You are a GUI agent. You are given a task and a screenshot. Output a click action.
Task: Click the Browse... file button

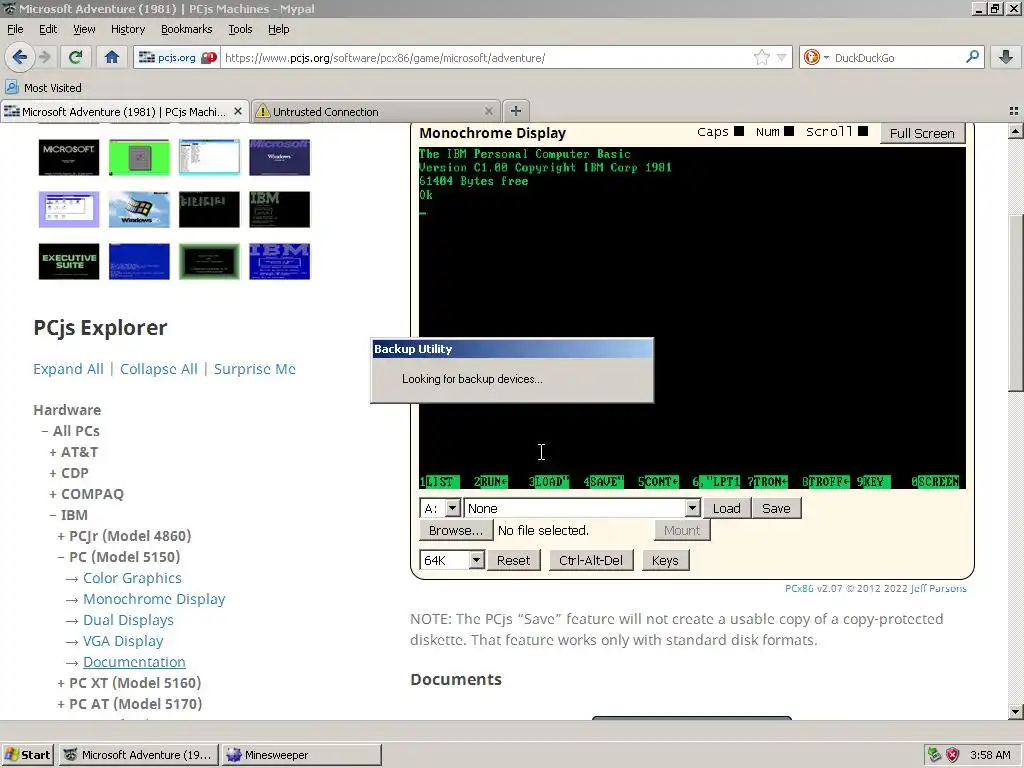[456, 530]
